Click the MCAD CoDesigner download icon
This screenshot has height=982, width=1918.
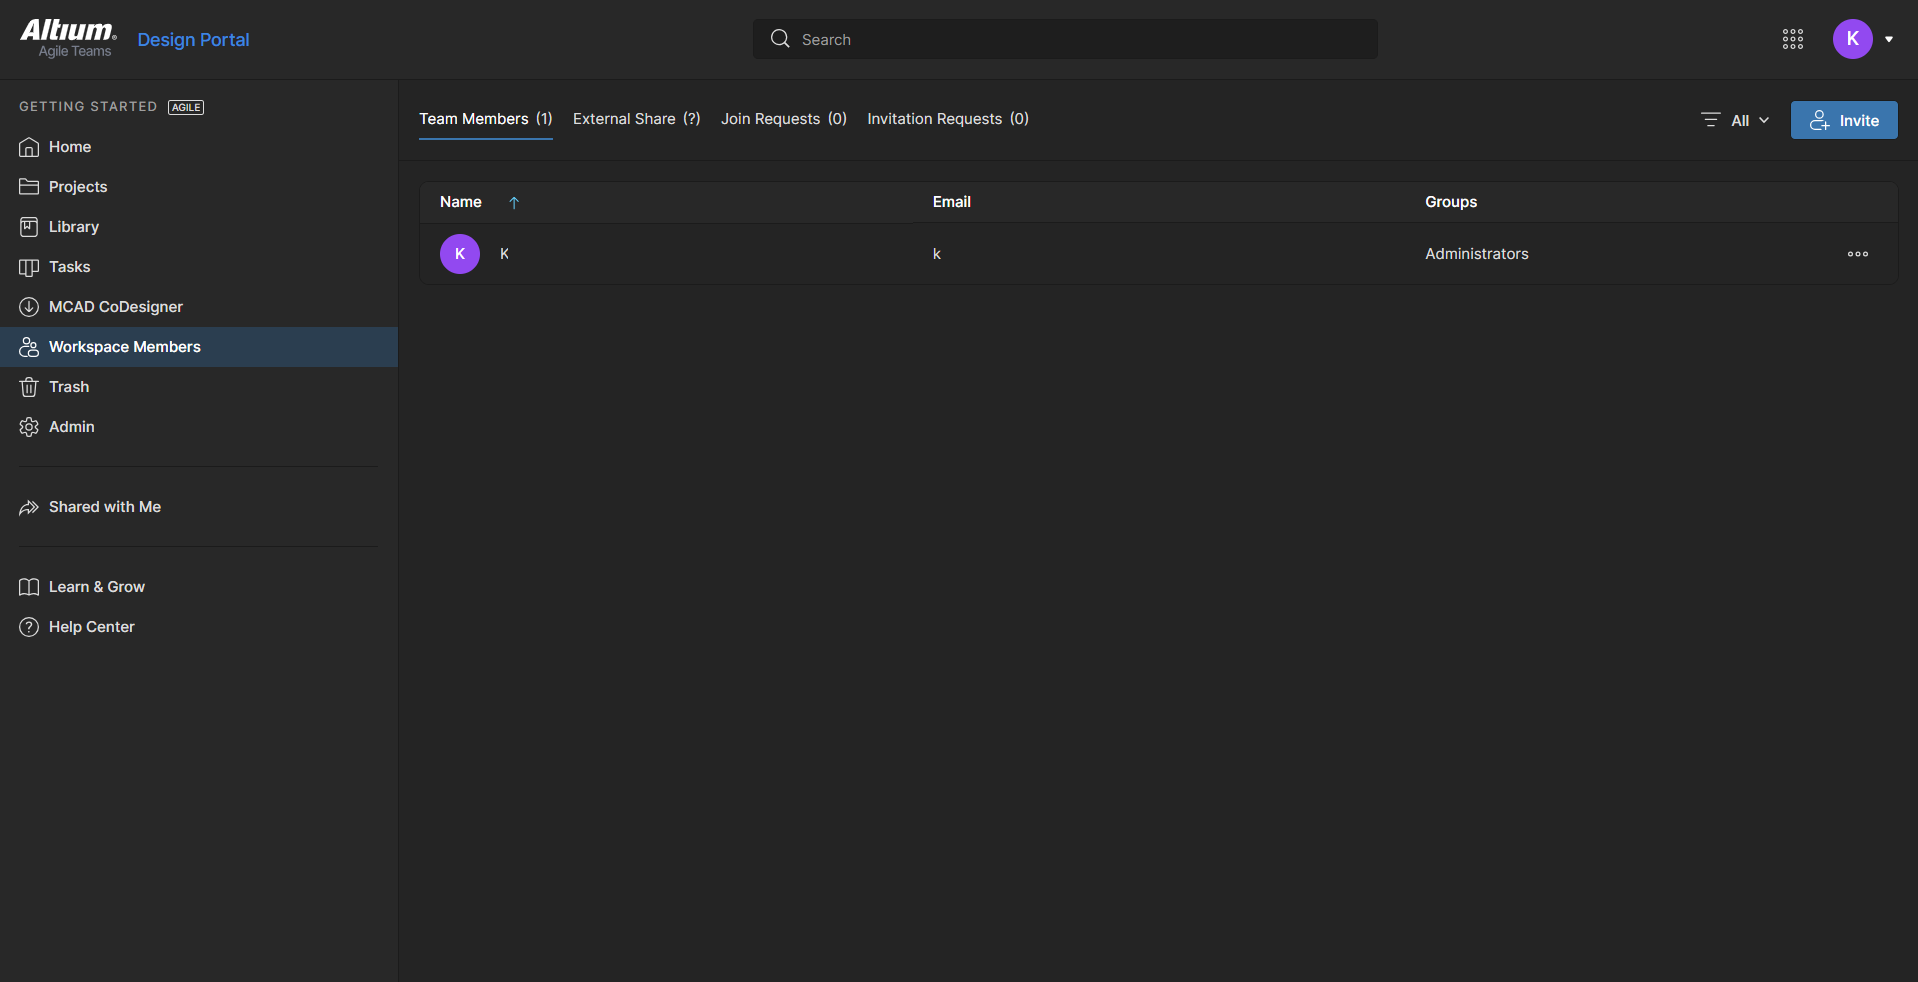(29, 307)
